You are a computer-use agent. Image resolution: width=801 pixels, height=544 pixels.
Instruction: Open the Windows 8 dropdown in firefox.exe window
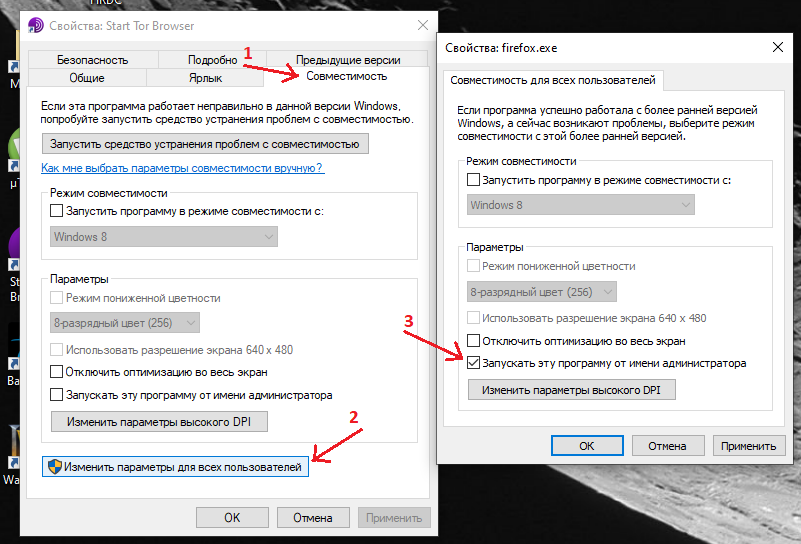point(581,205)
